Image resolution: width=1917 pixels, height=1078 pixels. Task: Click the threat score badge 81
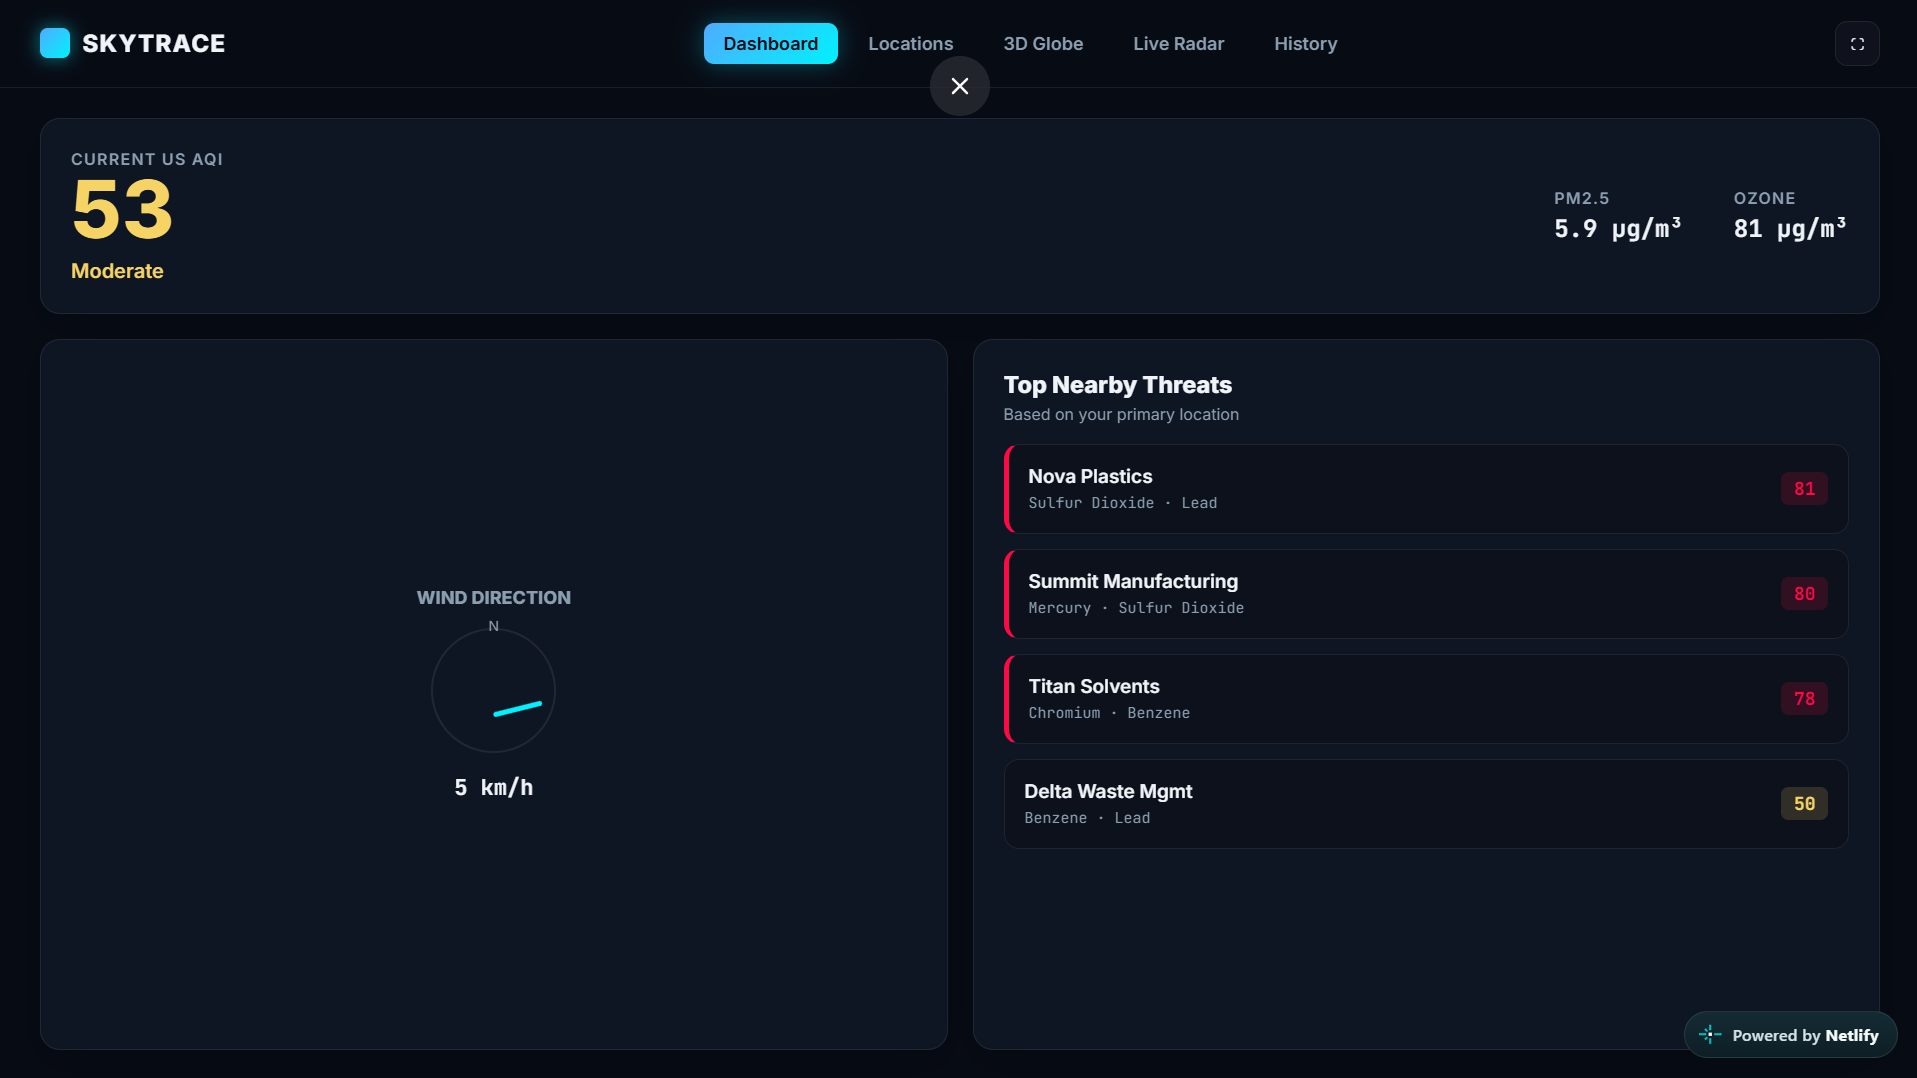coord(1804,489)
